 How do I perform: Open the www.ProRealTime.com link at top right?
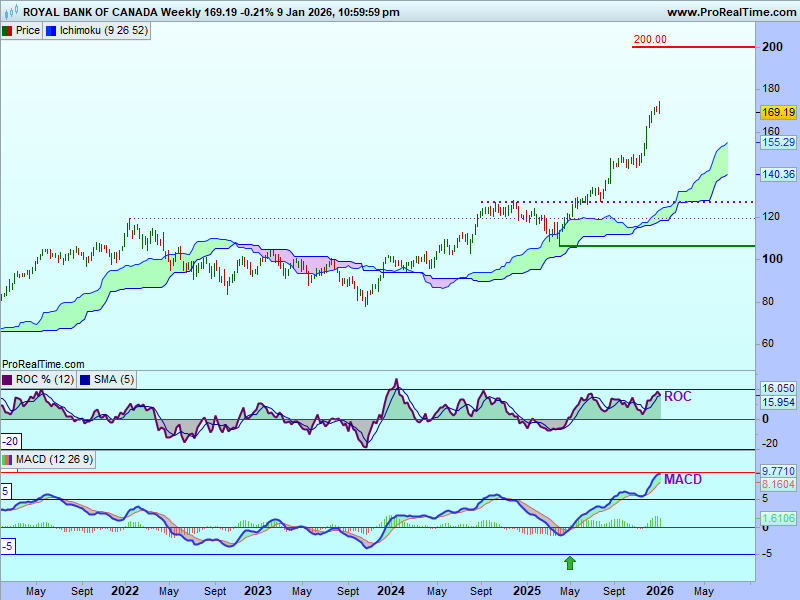(x=730, y=12)
